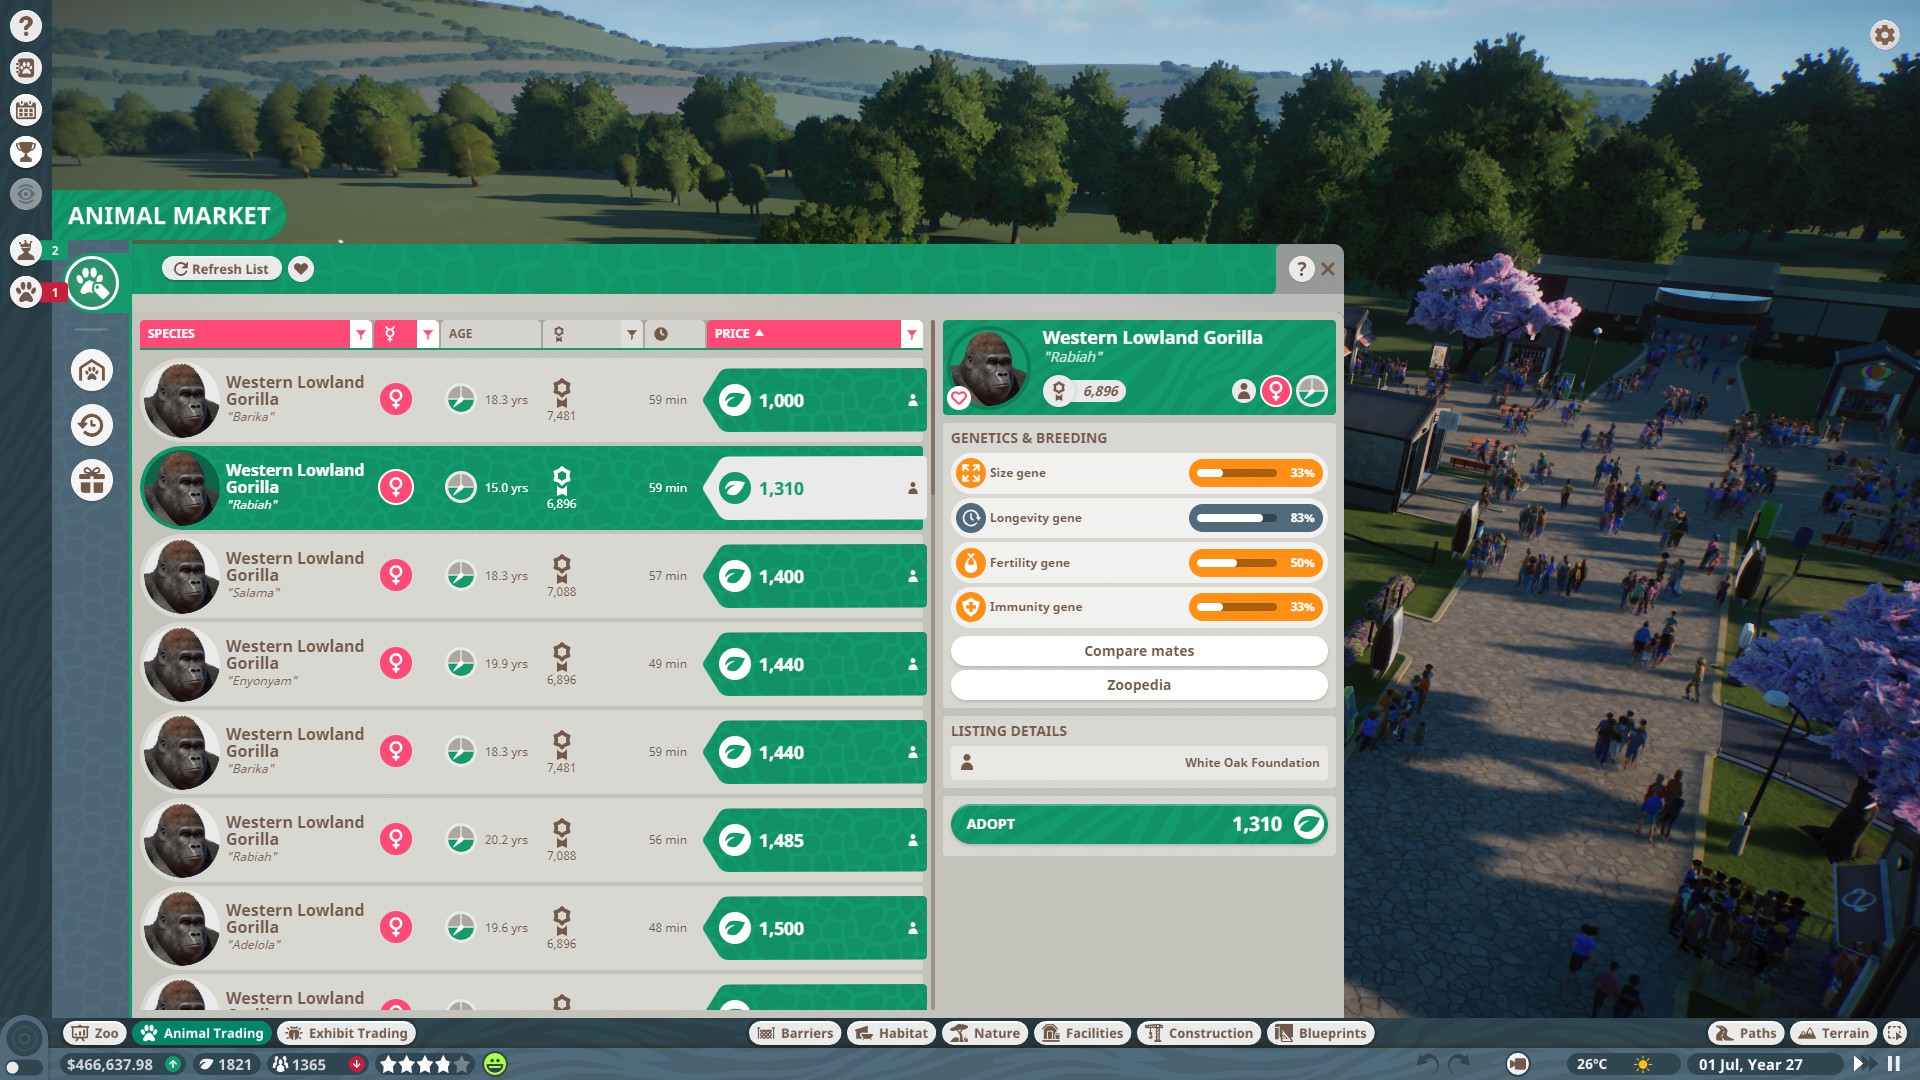Screen dimensions: 1920x1080
Task: Select the animal market paw tab
Action: point(92,284)
